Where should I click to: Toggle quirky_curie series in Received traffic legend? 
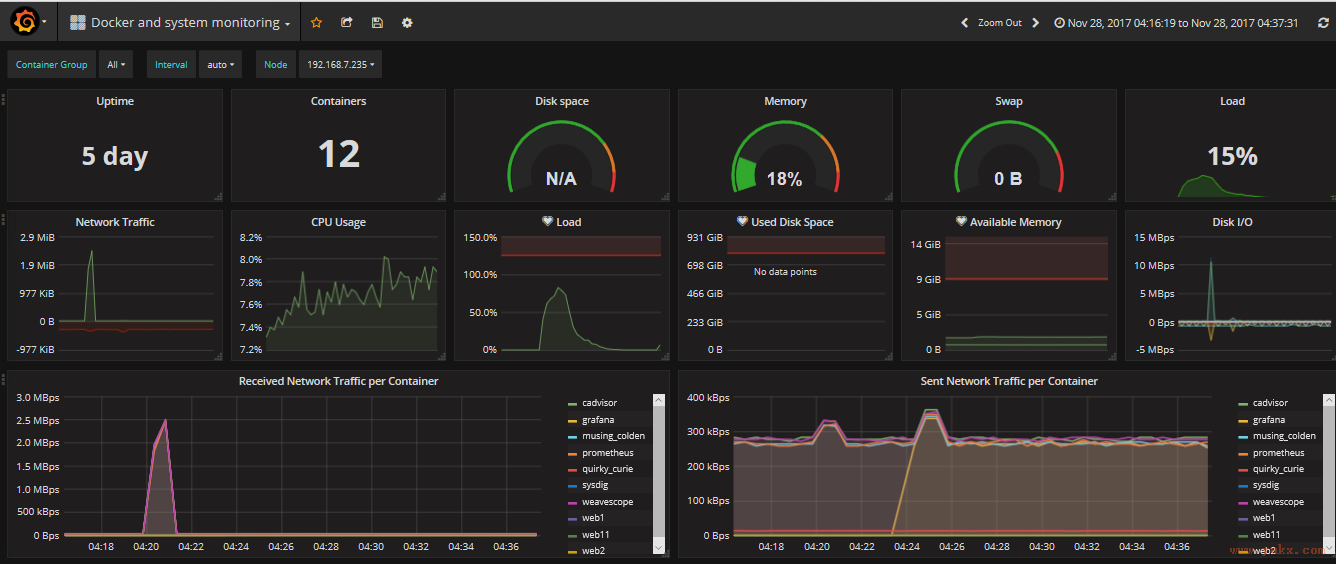coord(607,469)
